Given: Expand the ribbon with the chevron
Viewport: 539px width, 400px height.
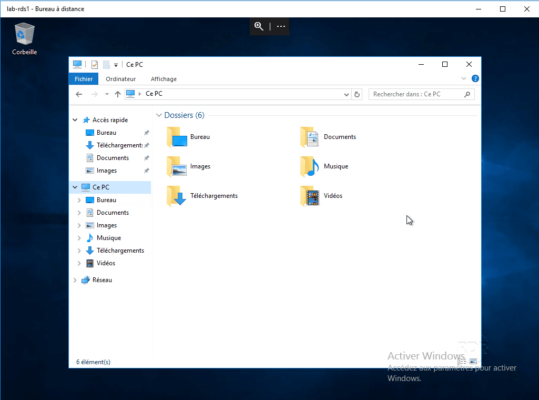Looking at the screenshot, I should click(x=463, y=79).
